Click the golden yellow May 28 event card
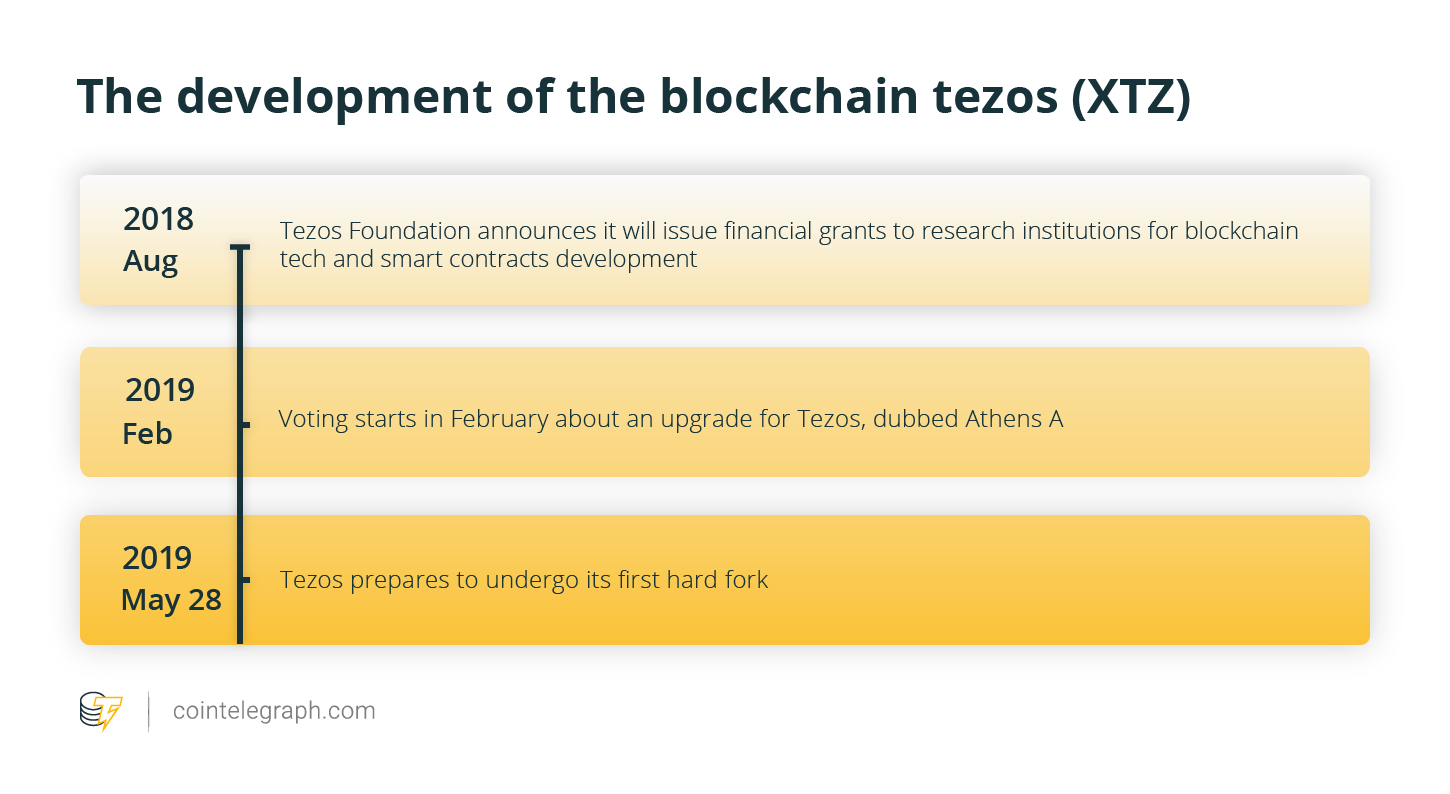Screen dimensions: 1450x794 (x=724, y=580)
